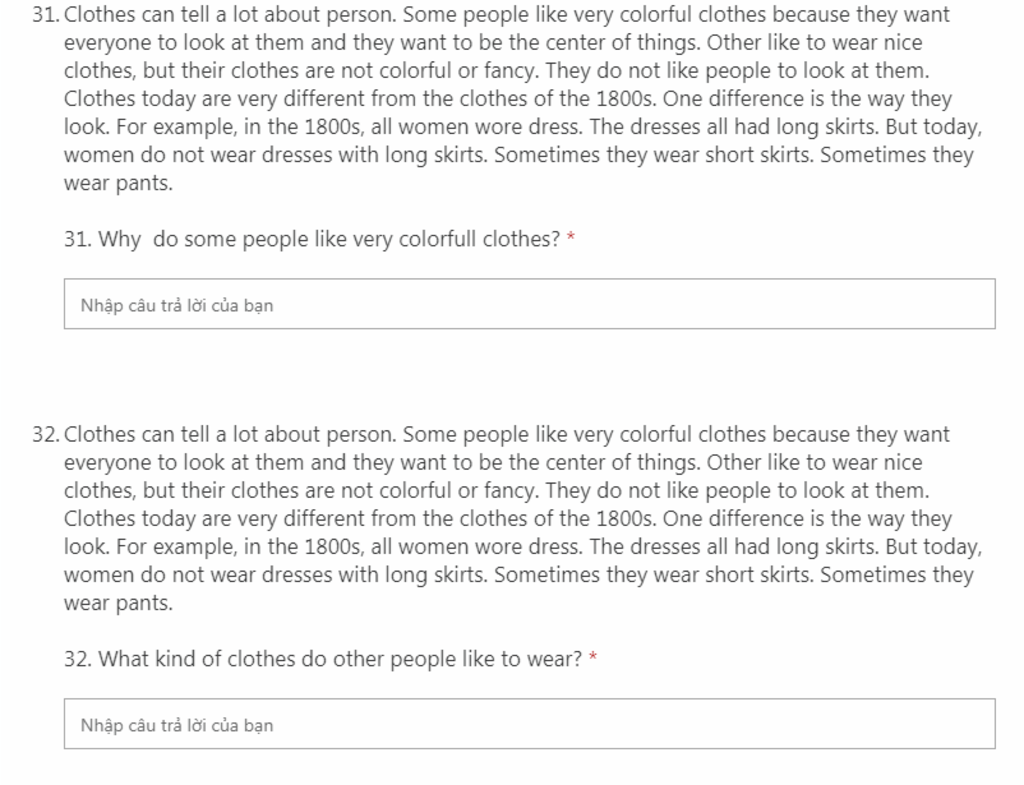Click 'wear pants.' ending the second passage
Image resolution: width=1024 pixels, height=785 pixels.
(x=118, y=603)
